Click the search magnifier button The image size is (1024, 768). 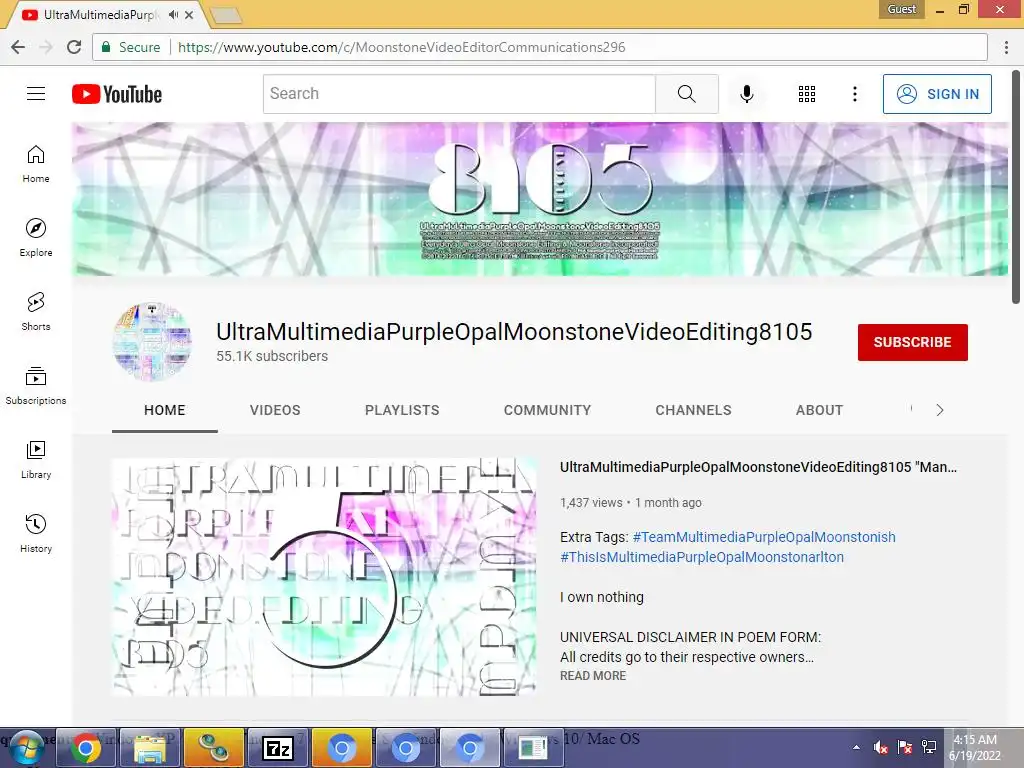686,94
